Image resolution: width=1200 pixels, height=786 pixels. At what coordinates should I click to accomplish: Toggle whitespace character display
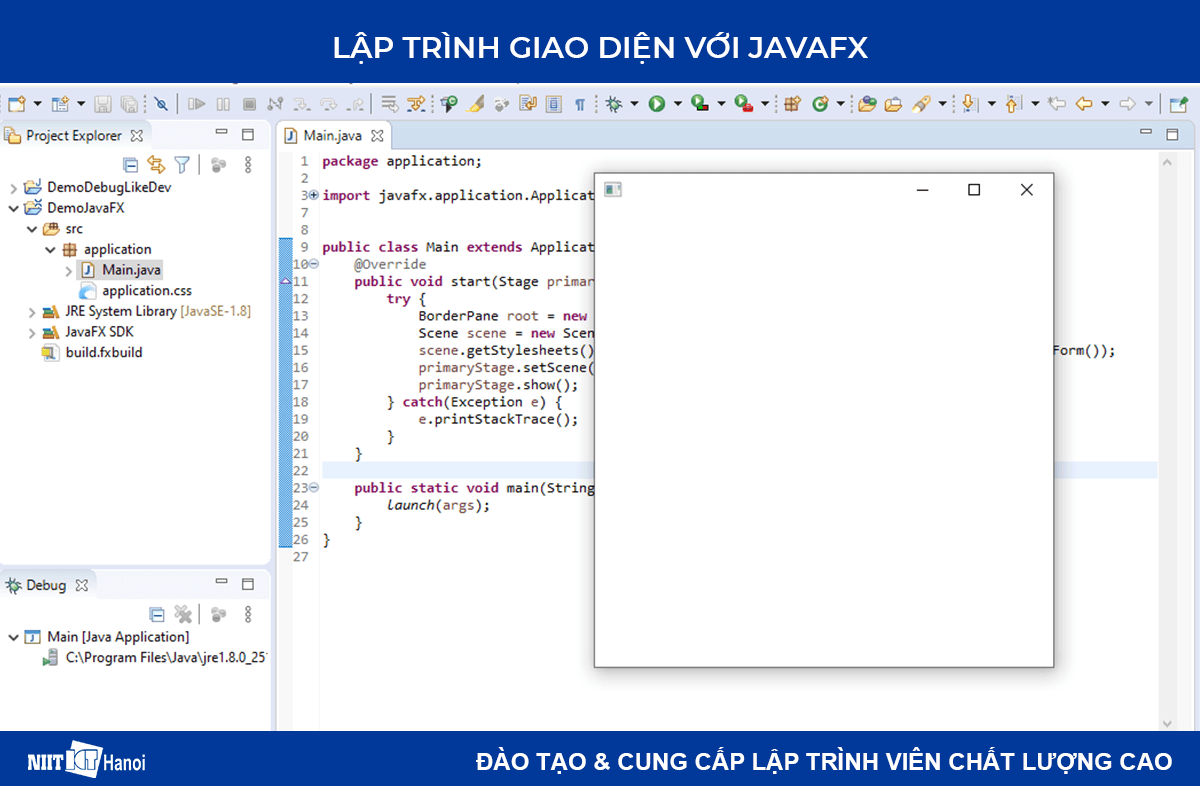point(580,101)
